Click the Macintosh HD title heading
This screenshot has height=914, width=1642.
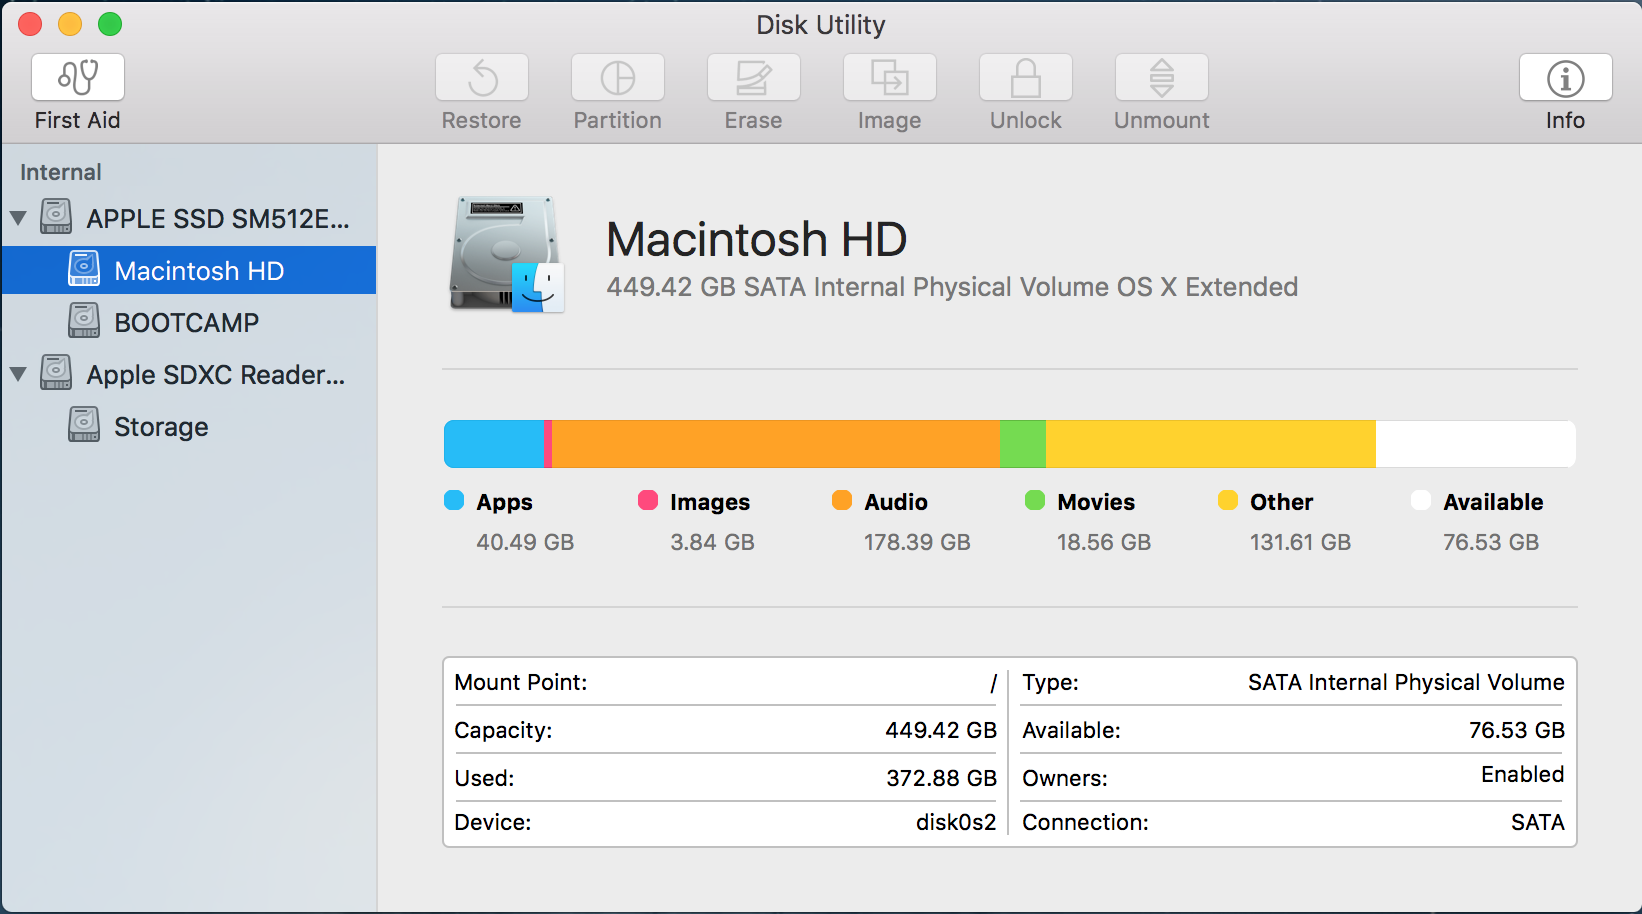757,239
